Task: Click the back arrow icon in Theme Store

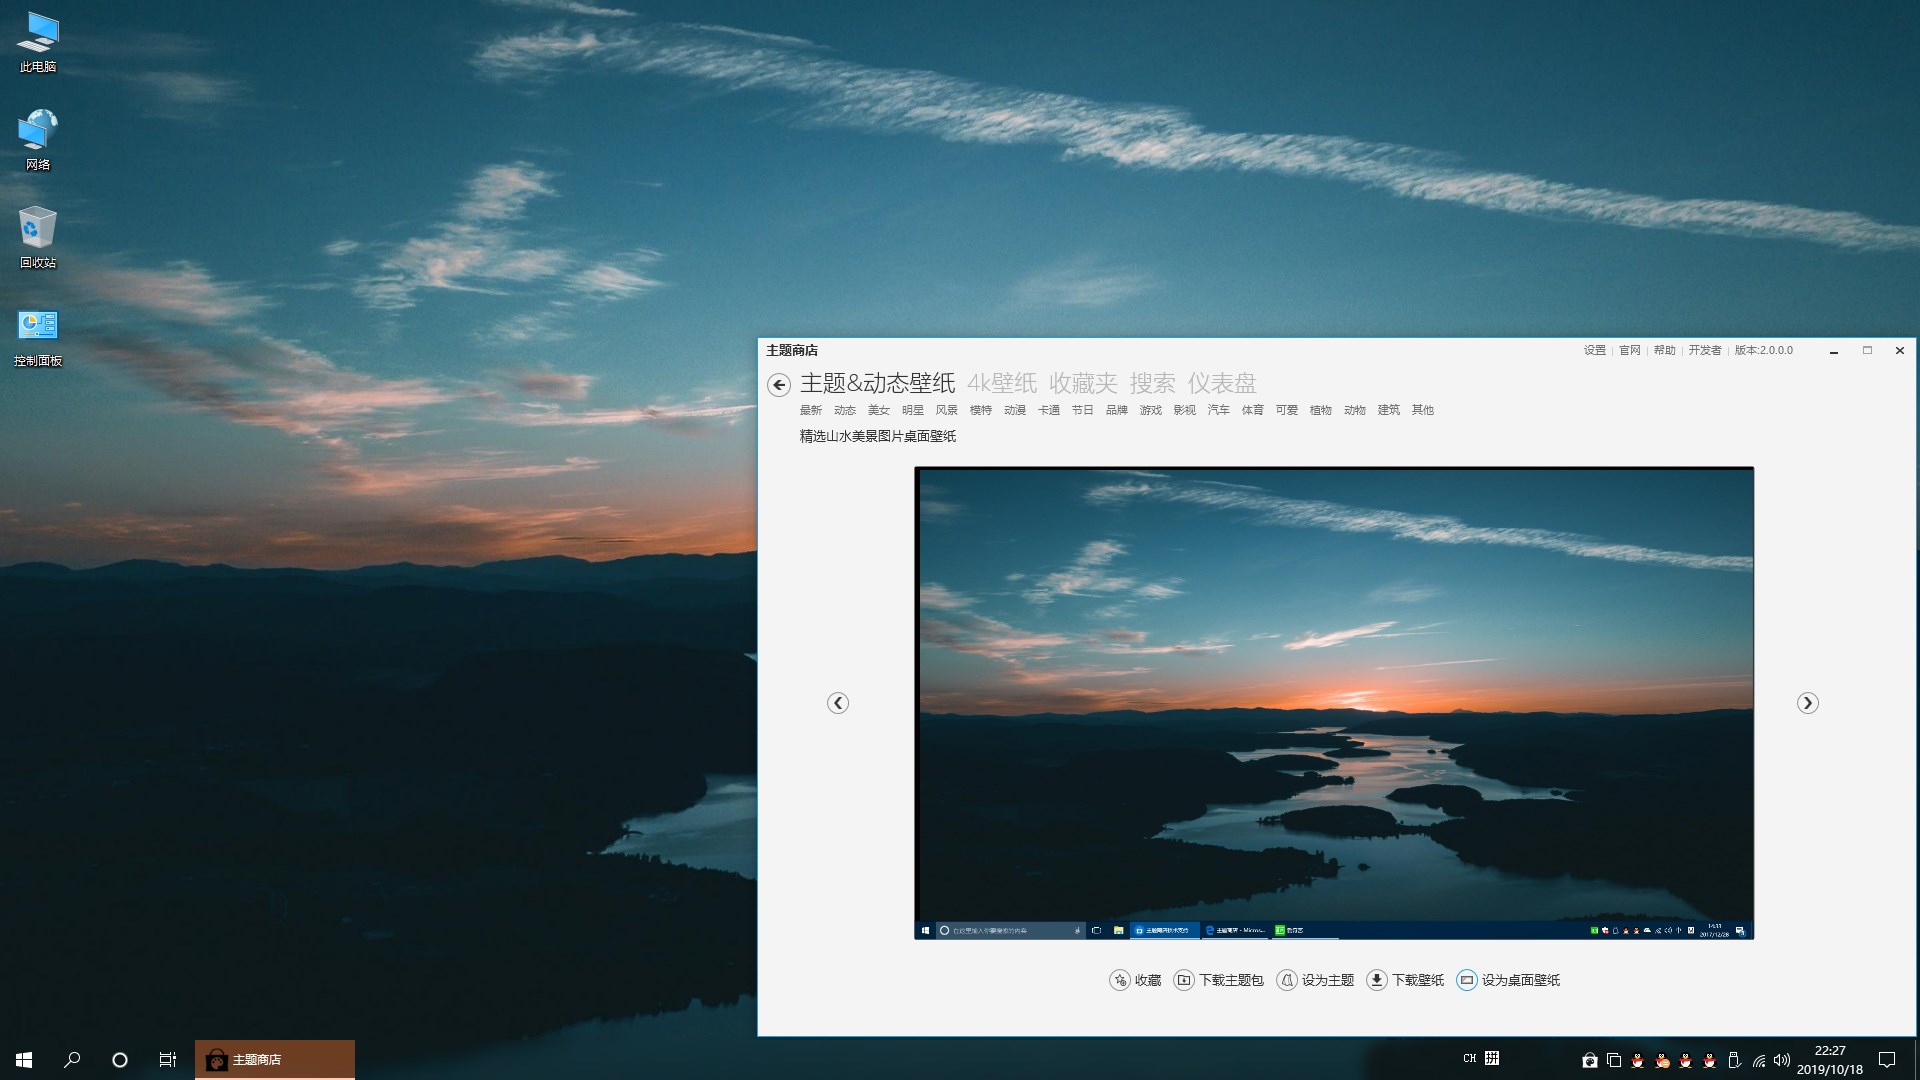Action: [x=779, y=385]
